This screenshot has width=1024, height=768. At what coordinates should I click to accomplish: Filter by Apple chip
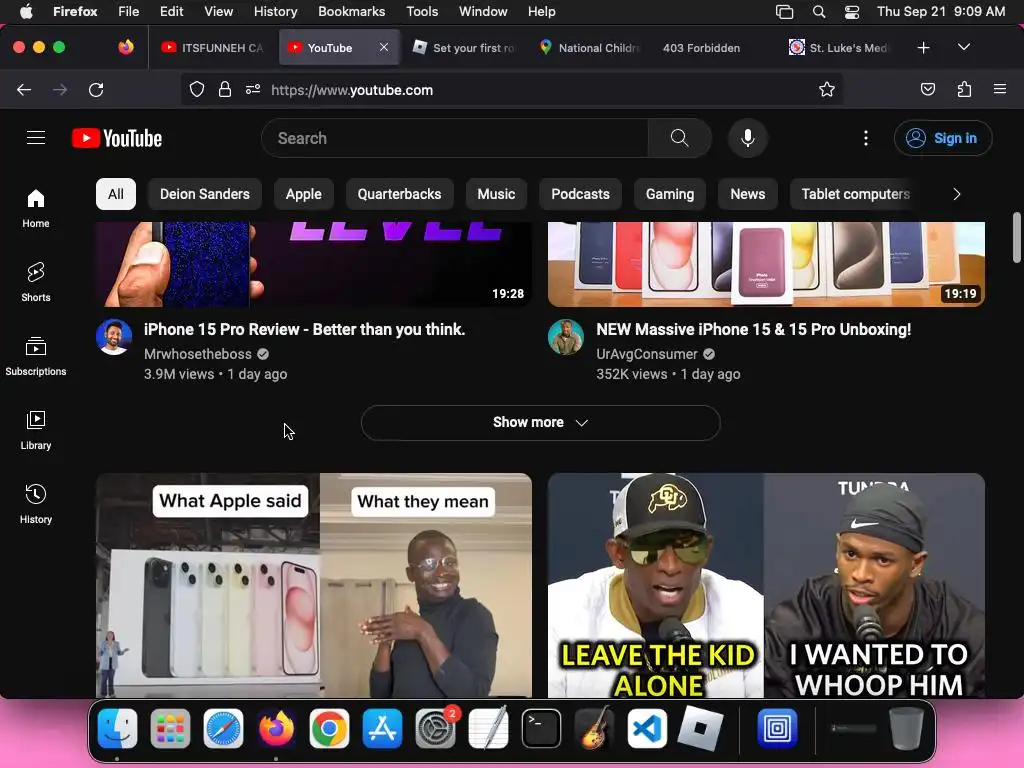point(304,194)
